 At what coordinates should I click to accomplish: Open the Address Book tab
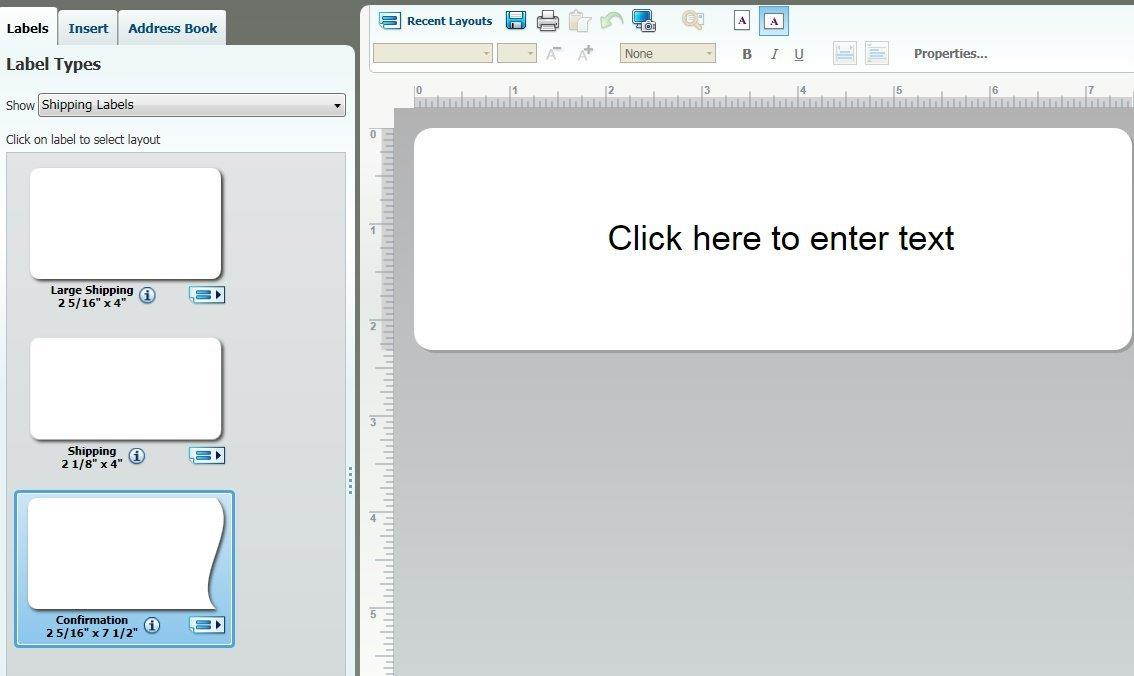click(x=172, y=28)
